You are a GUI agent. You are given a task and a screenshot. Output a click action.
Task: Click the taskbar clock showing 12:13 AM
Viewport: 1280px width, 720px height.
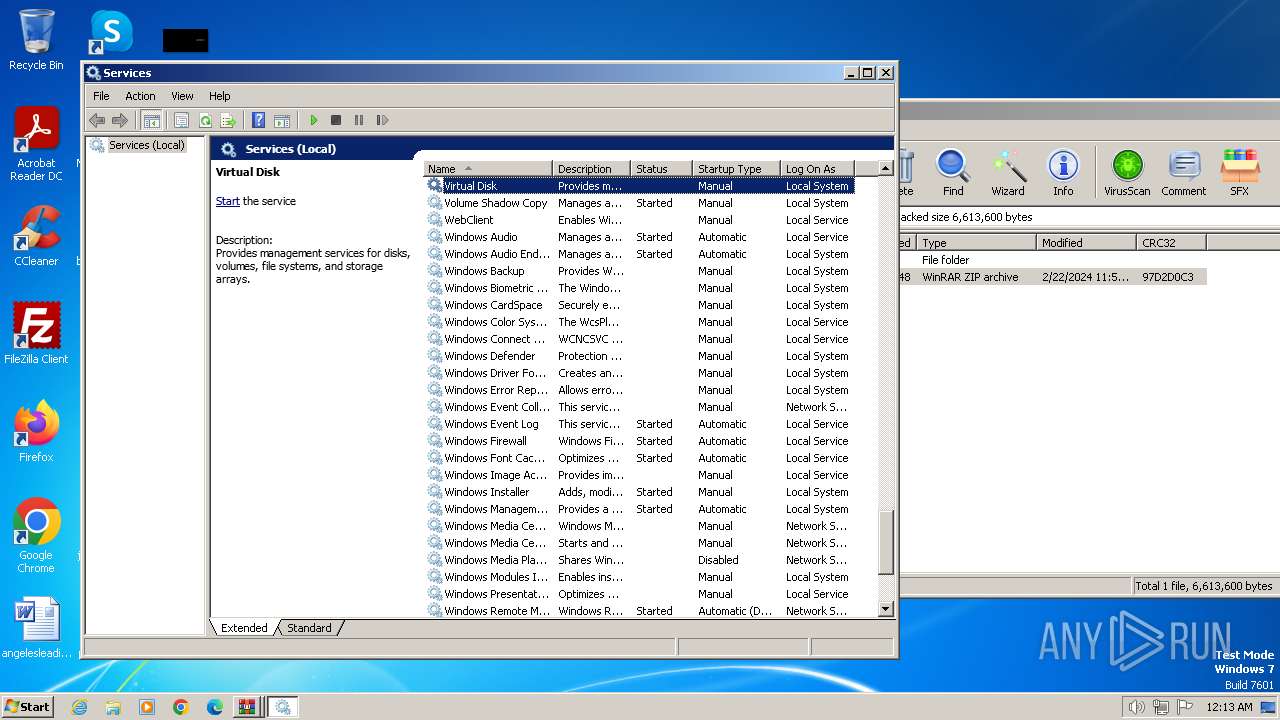tap(1229, 707)
